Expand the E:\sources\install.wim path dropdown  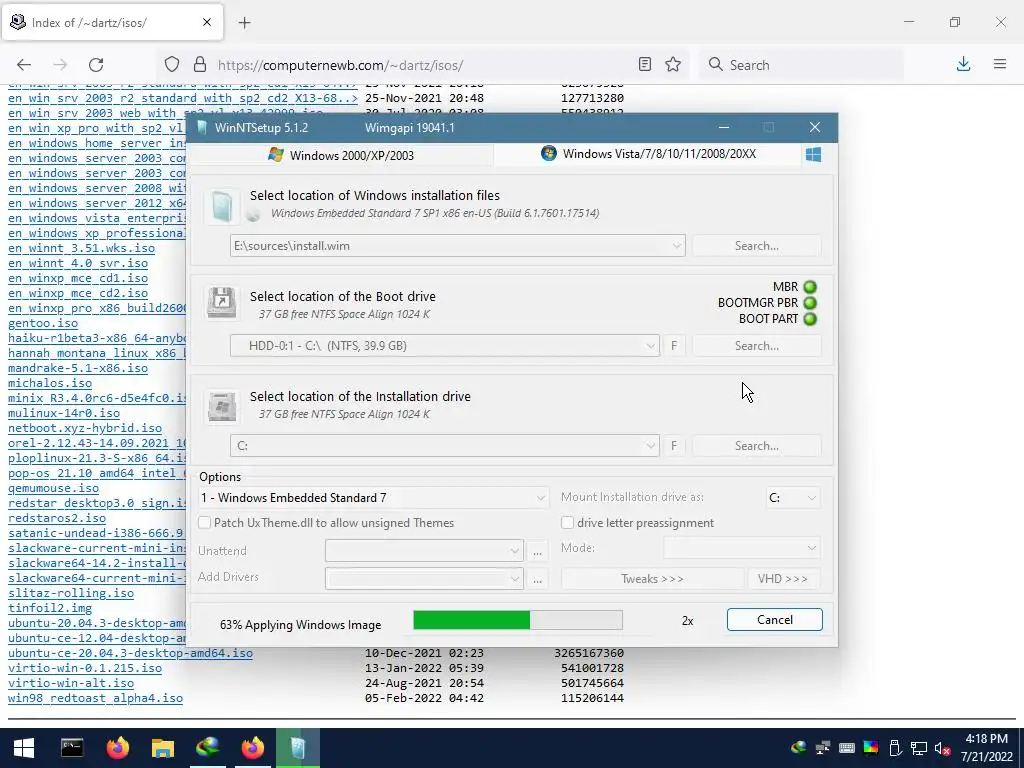(x=677, y=246)
